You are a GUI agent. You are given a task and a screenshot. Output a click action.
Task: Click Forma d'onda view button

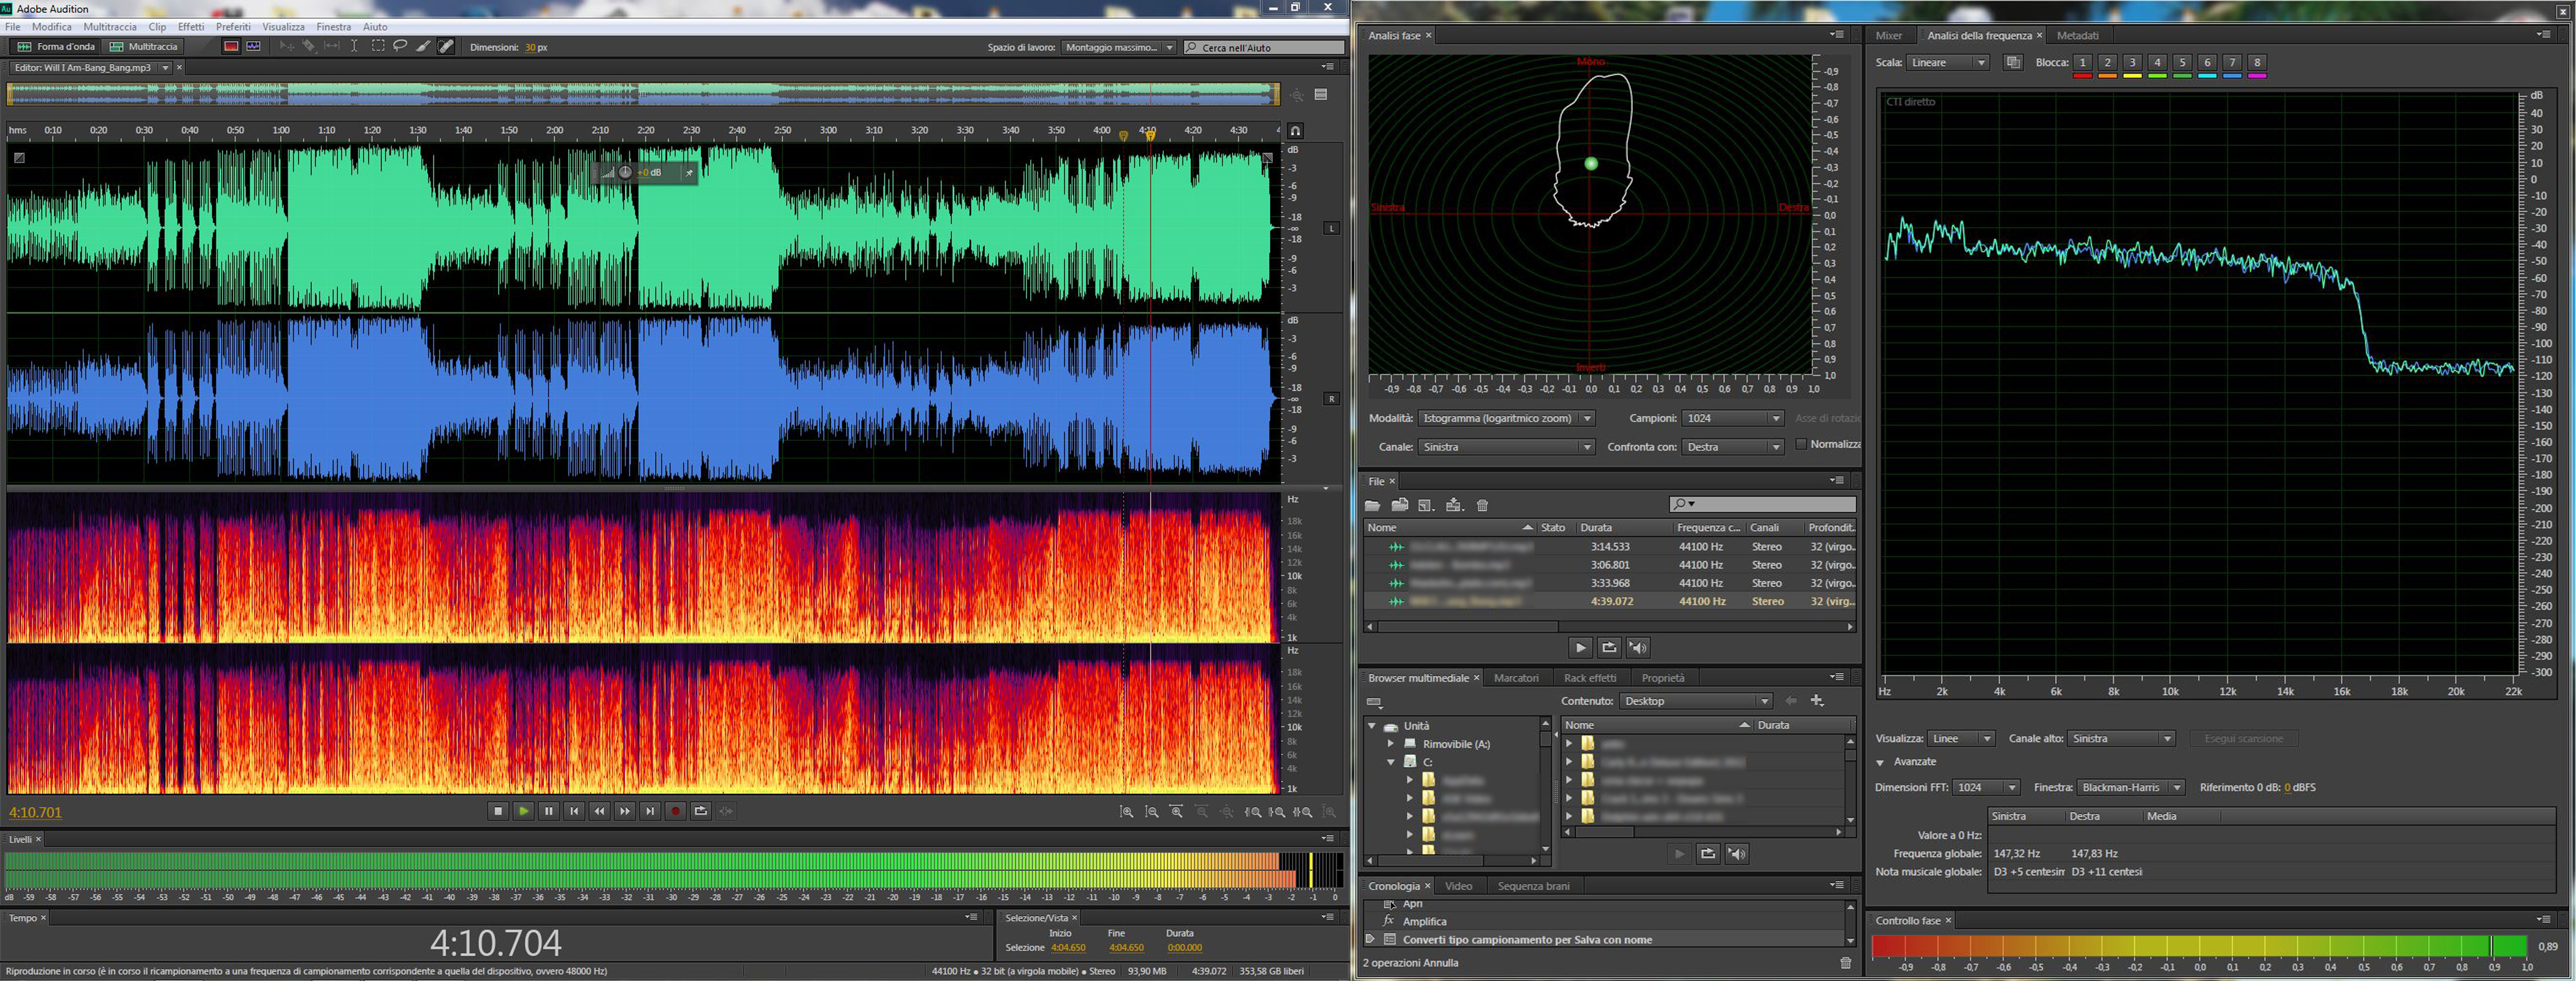(x=56, y=46)
